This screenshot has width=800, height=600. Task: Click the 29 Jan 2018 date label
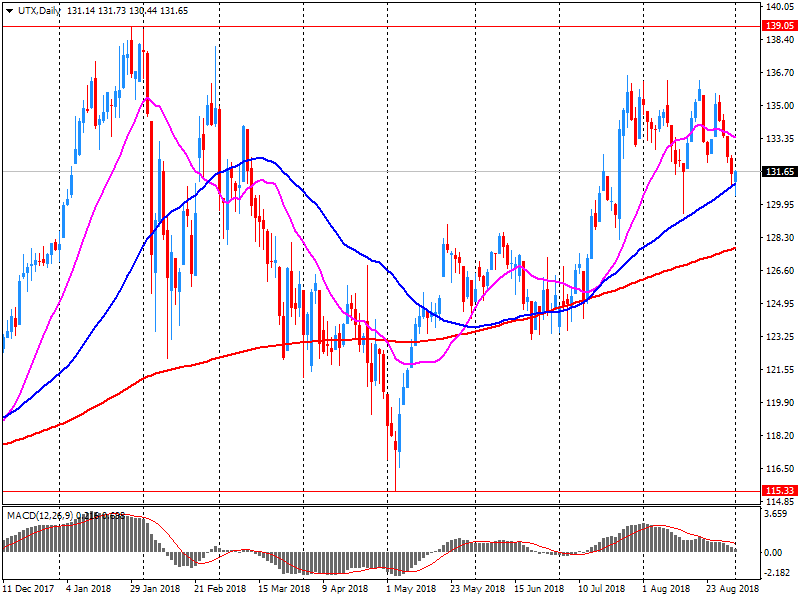click(155, 589)
